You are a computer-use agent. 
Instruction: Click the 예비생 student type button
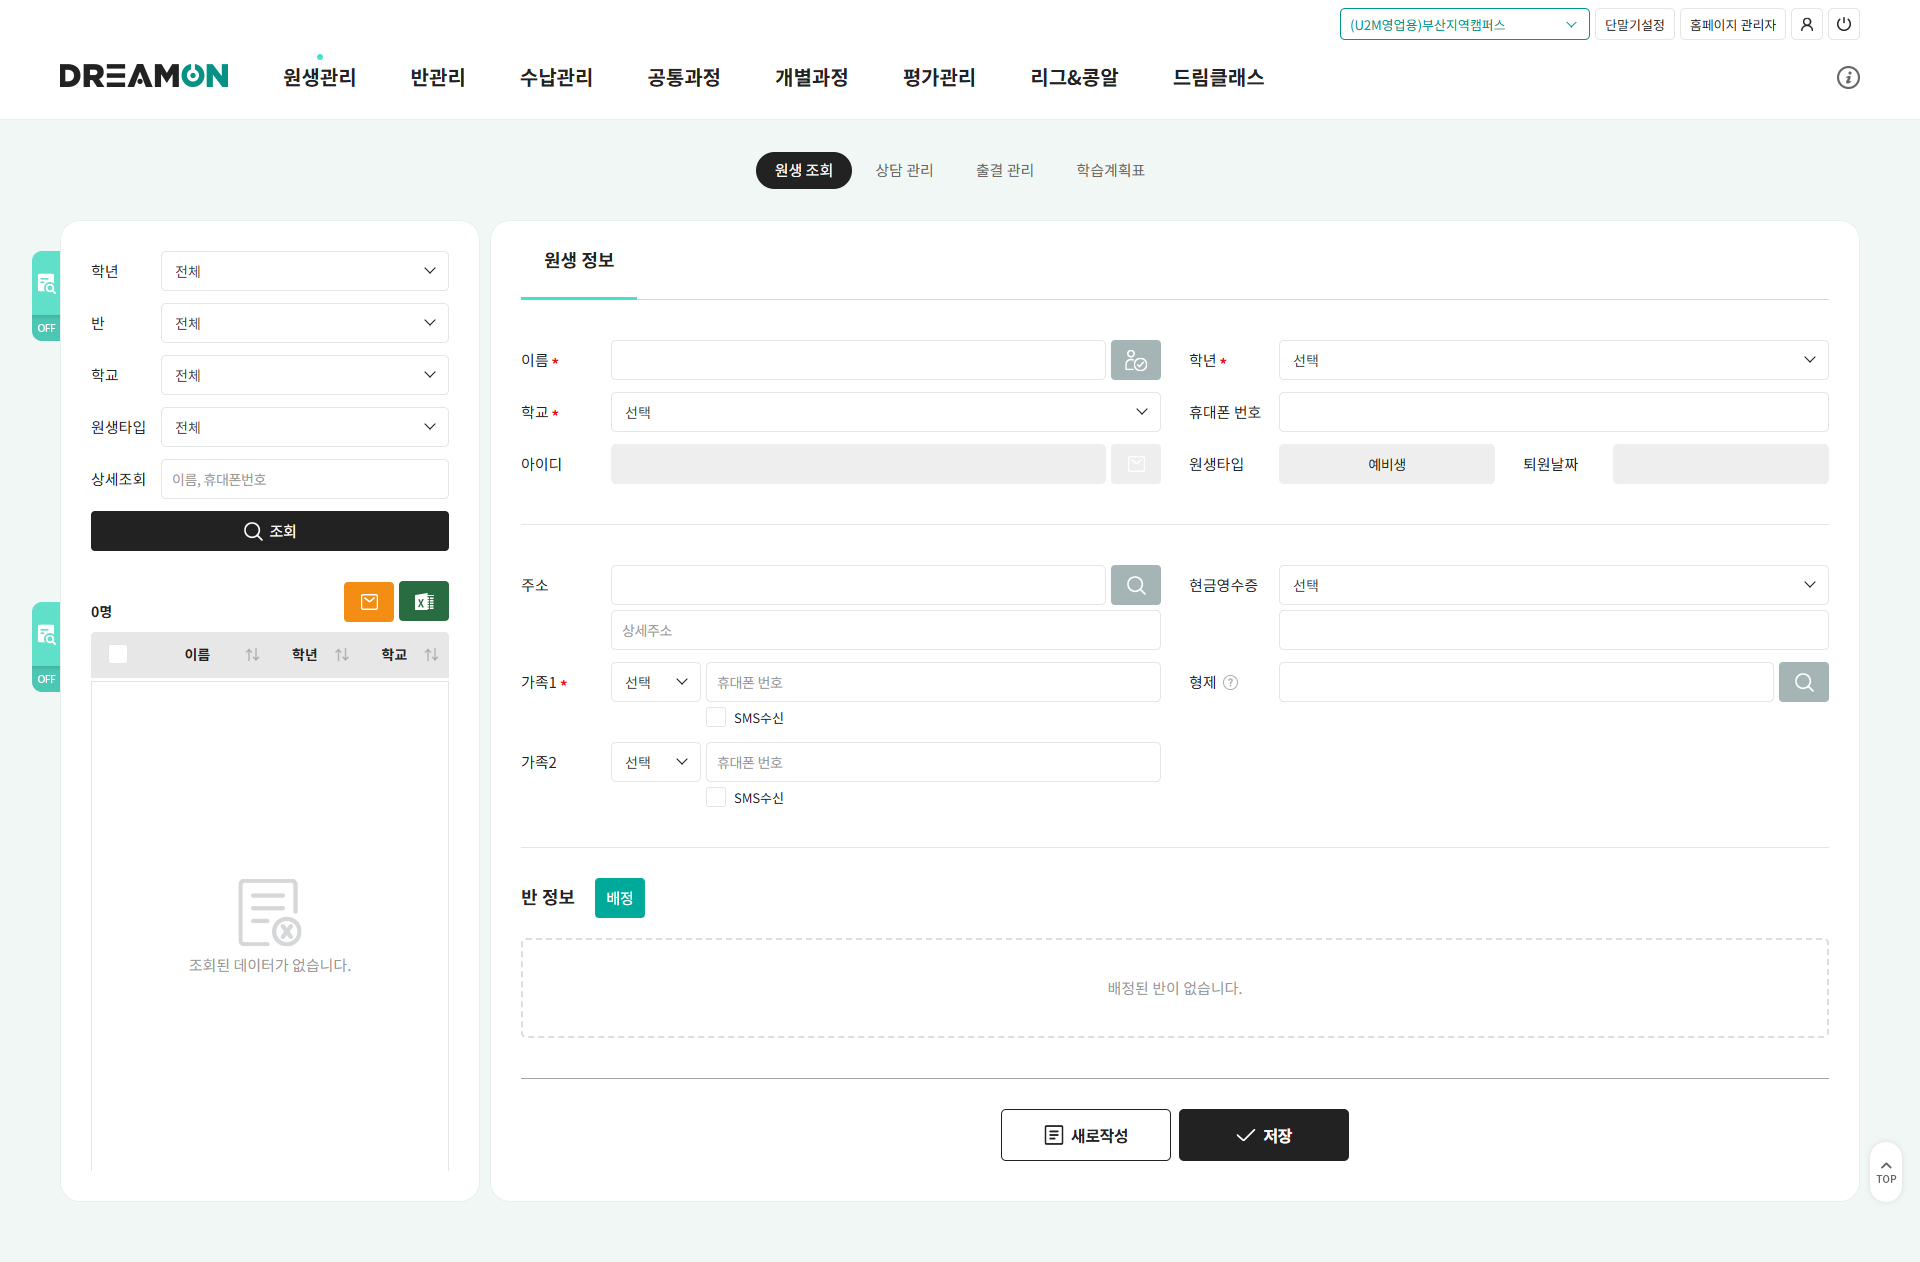(1387, 464)
